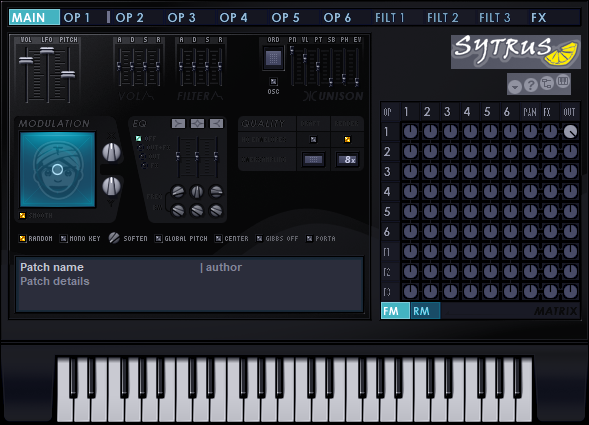589x425 pixels.
Task: Toggle the Smooth modulation checkbox
Action: pyautogui.click(x=23, y=215)
